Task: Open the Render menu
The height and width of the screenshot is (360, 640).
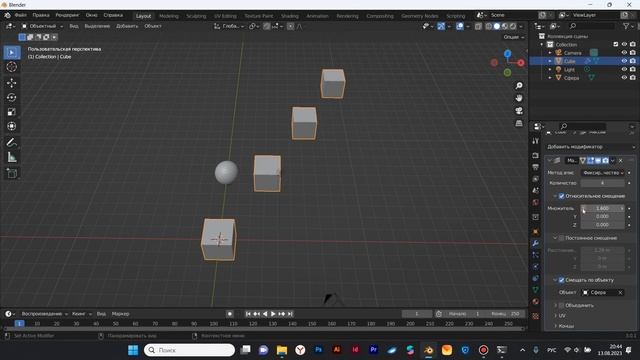Action: [x=67, y=15]
